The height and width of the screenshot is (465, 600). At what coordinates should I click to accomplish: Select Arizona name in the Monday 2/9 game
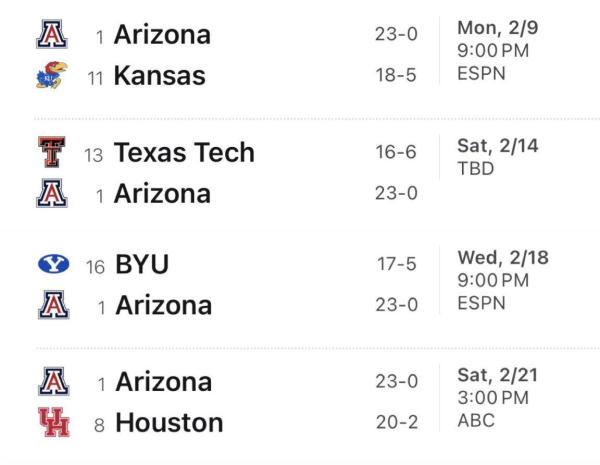(163, 35)
